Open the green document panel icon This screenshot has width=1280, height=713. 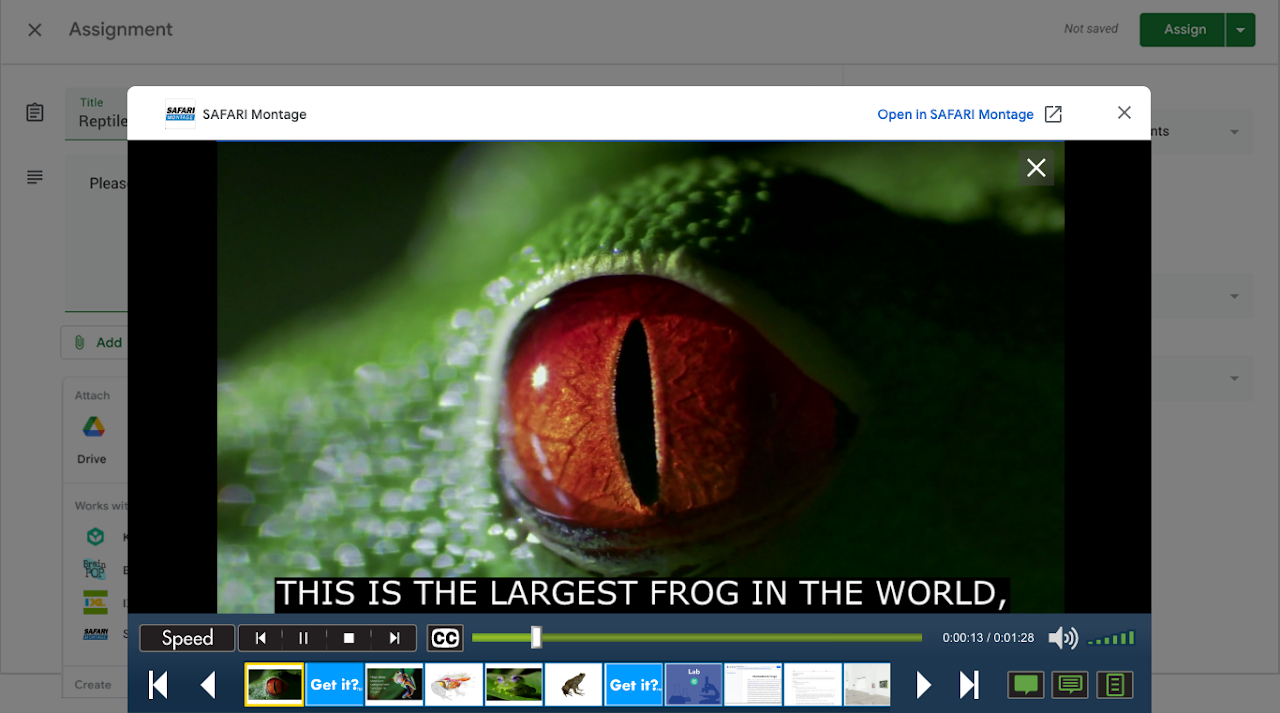(x=1114, y=685)
